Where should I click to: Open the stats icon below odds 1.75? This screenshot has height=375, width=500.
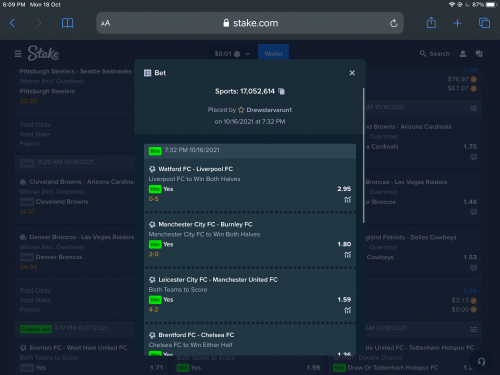[x=473, y=157]
